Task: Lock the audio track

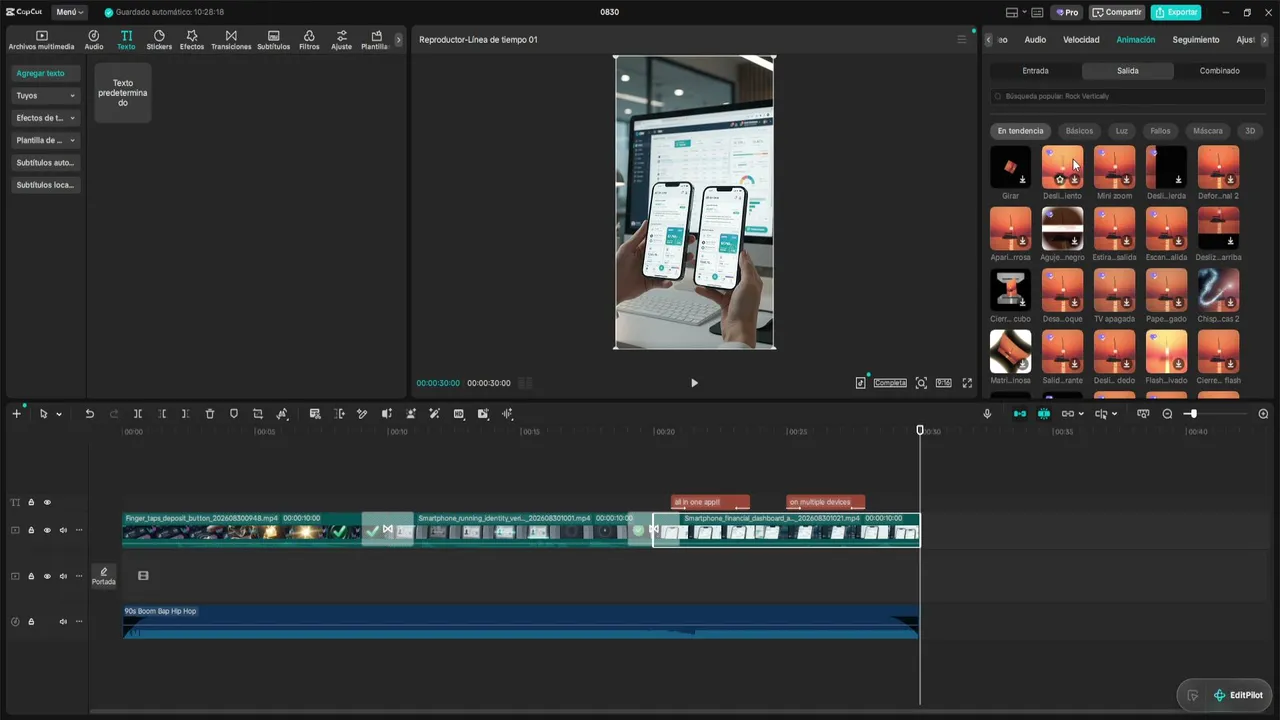Action: (31, 621)
